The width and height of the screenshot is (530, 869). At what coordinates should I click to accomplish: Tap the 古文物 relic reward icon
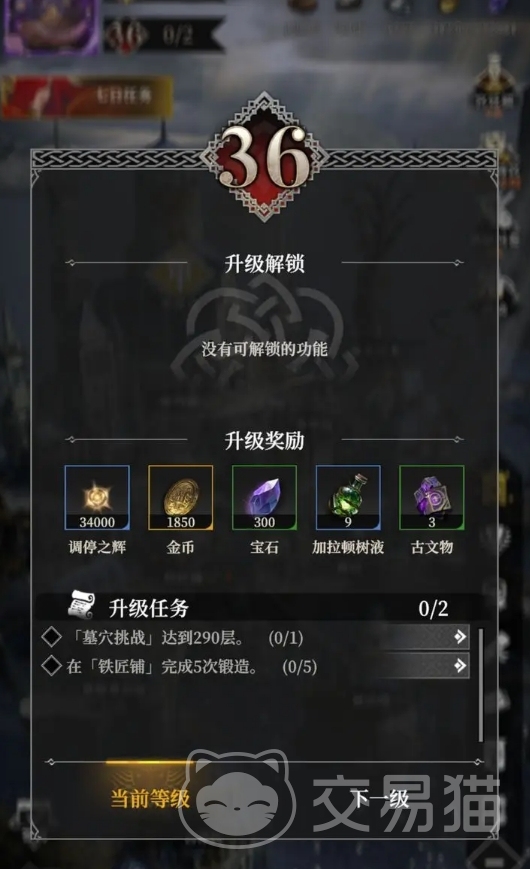pyautogui.click(x=432, y=497)
